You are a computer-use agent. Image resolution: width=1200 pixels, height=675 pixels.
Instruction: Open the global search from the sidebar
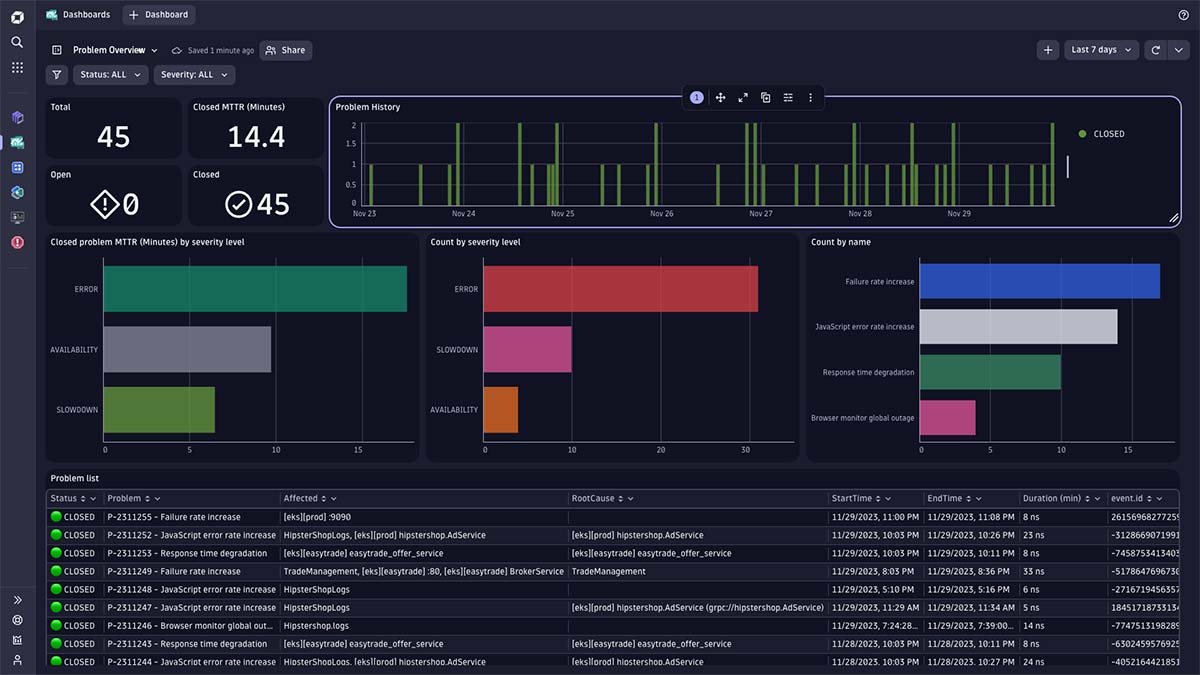(x=16, y=42)
